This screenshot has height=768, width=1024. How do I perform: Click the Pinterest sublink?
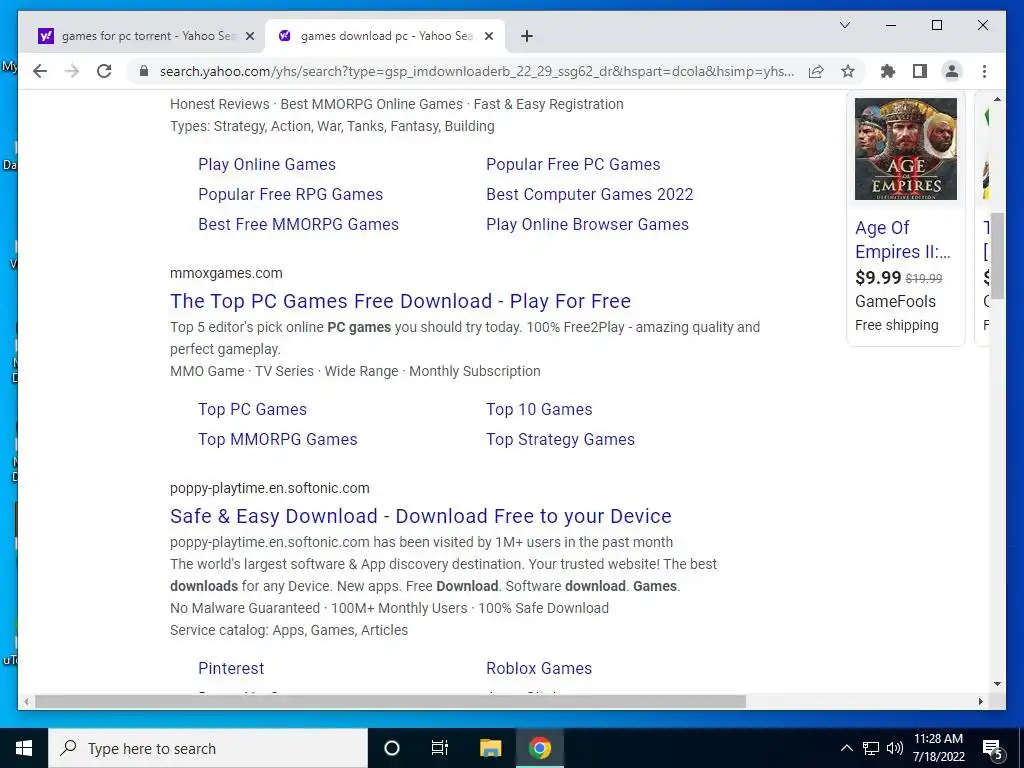(231, 668)
